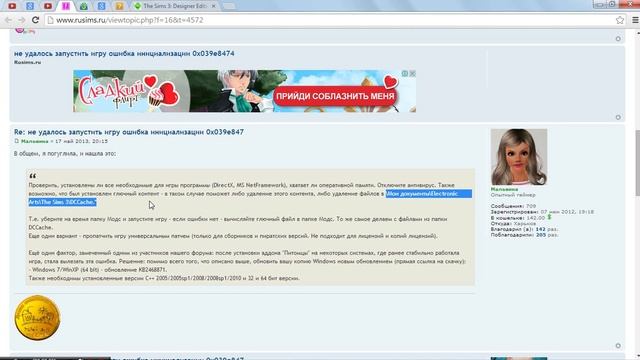Click the Опытный геймер rank text
The height and width of the screenshot is (360, 640).
513,195
